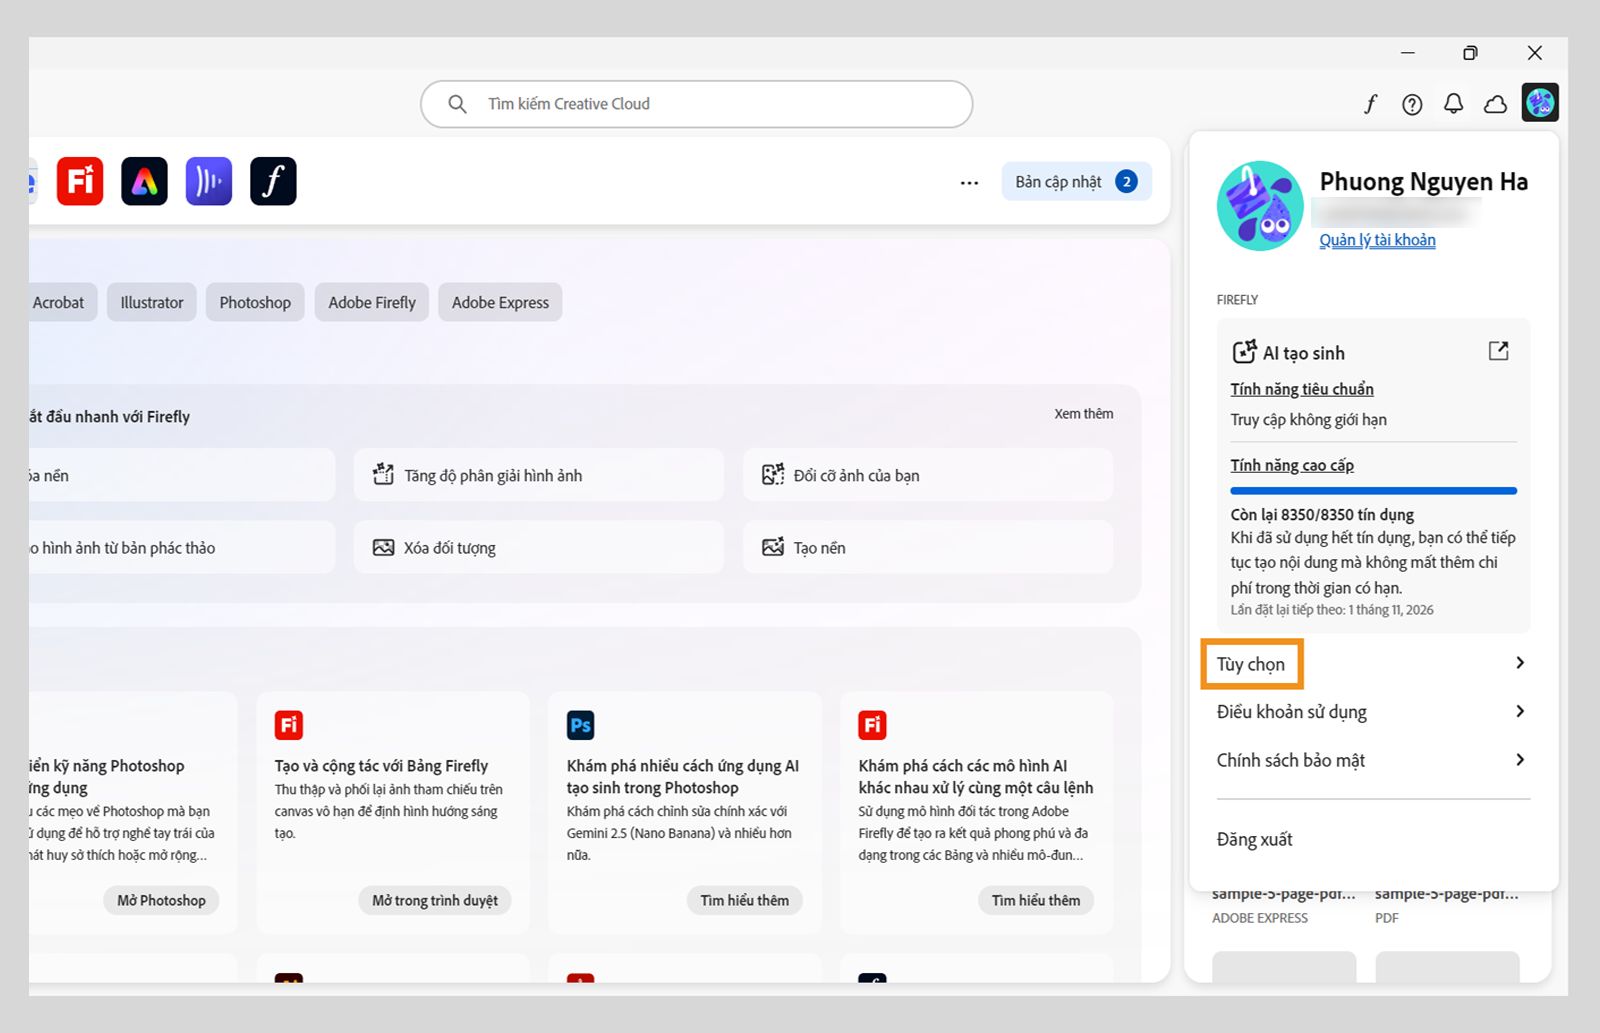Click the profile avatar in the top bar
1600x1033 pixels.
pos(1540,102)
